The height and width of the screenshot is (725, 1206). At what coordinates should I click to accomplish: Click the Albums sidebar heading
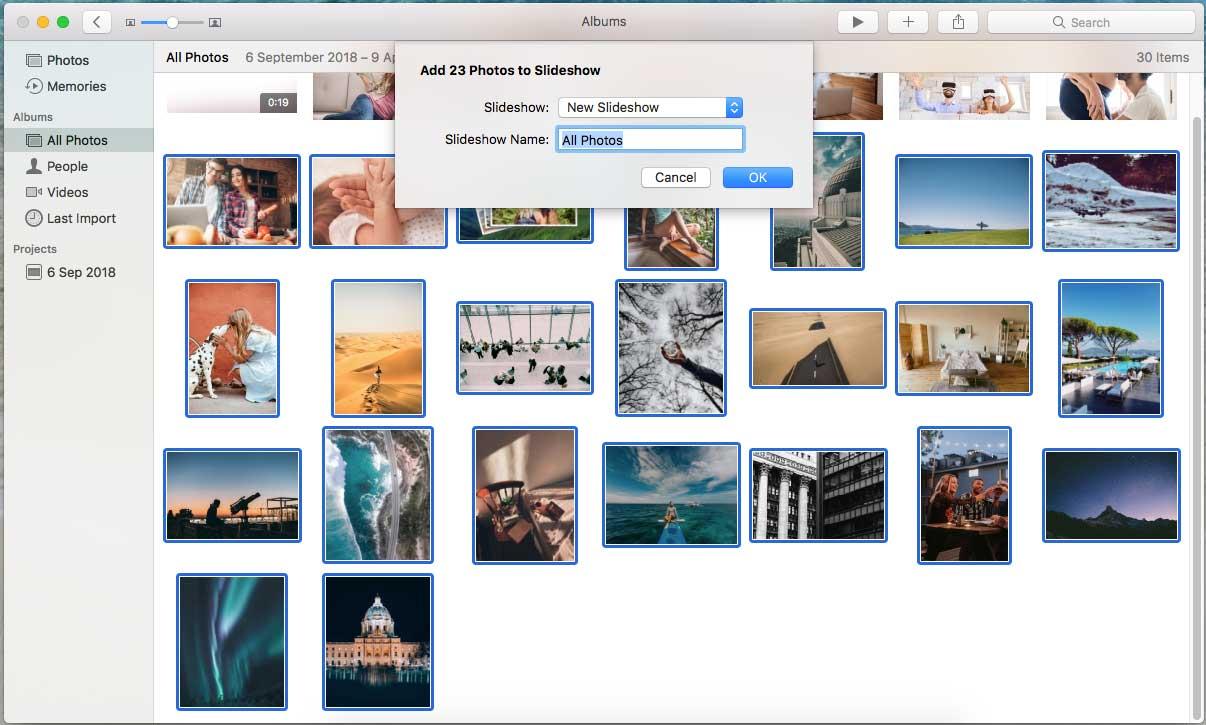pyautogui.click(x=33, y=117)
